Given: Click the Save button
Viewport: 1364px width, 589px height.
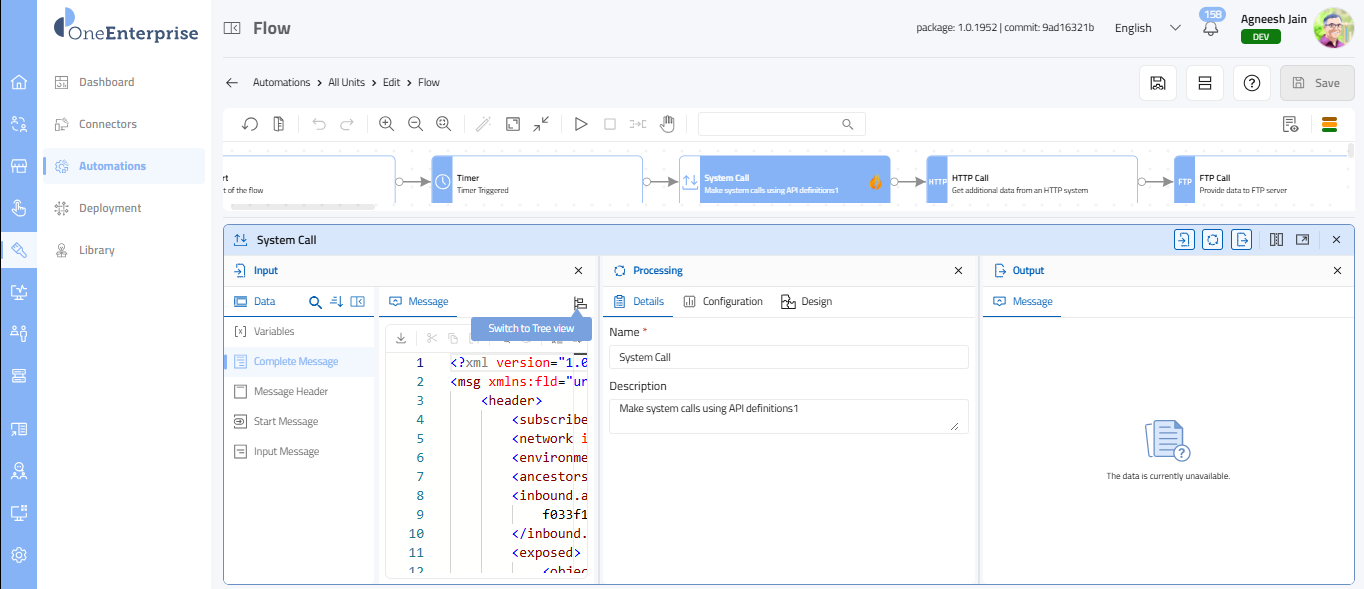Looking at the screenshot, I should pyautogui.click(x=1316, y=83).
